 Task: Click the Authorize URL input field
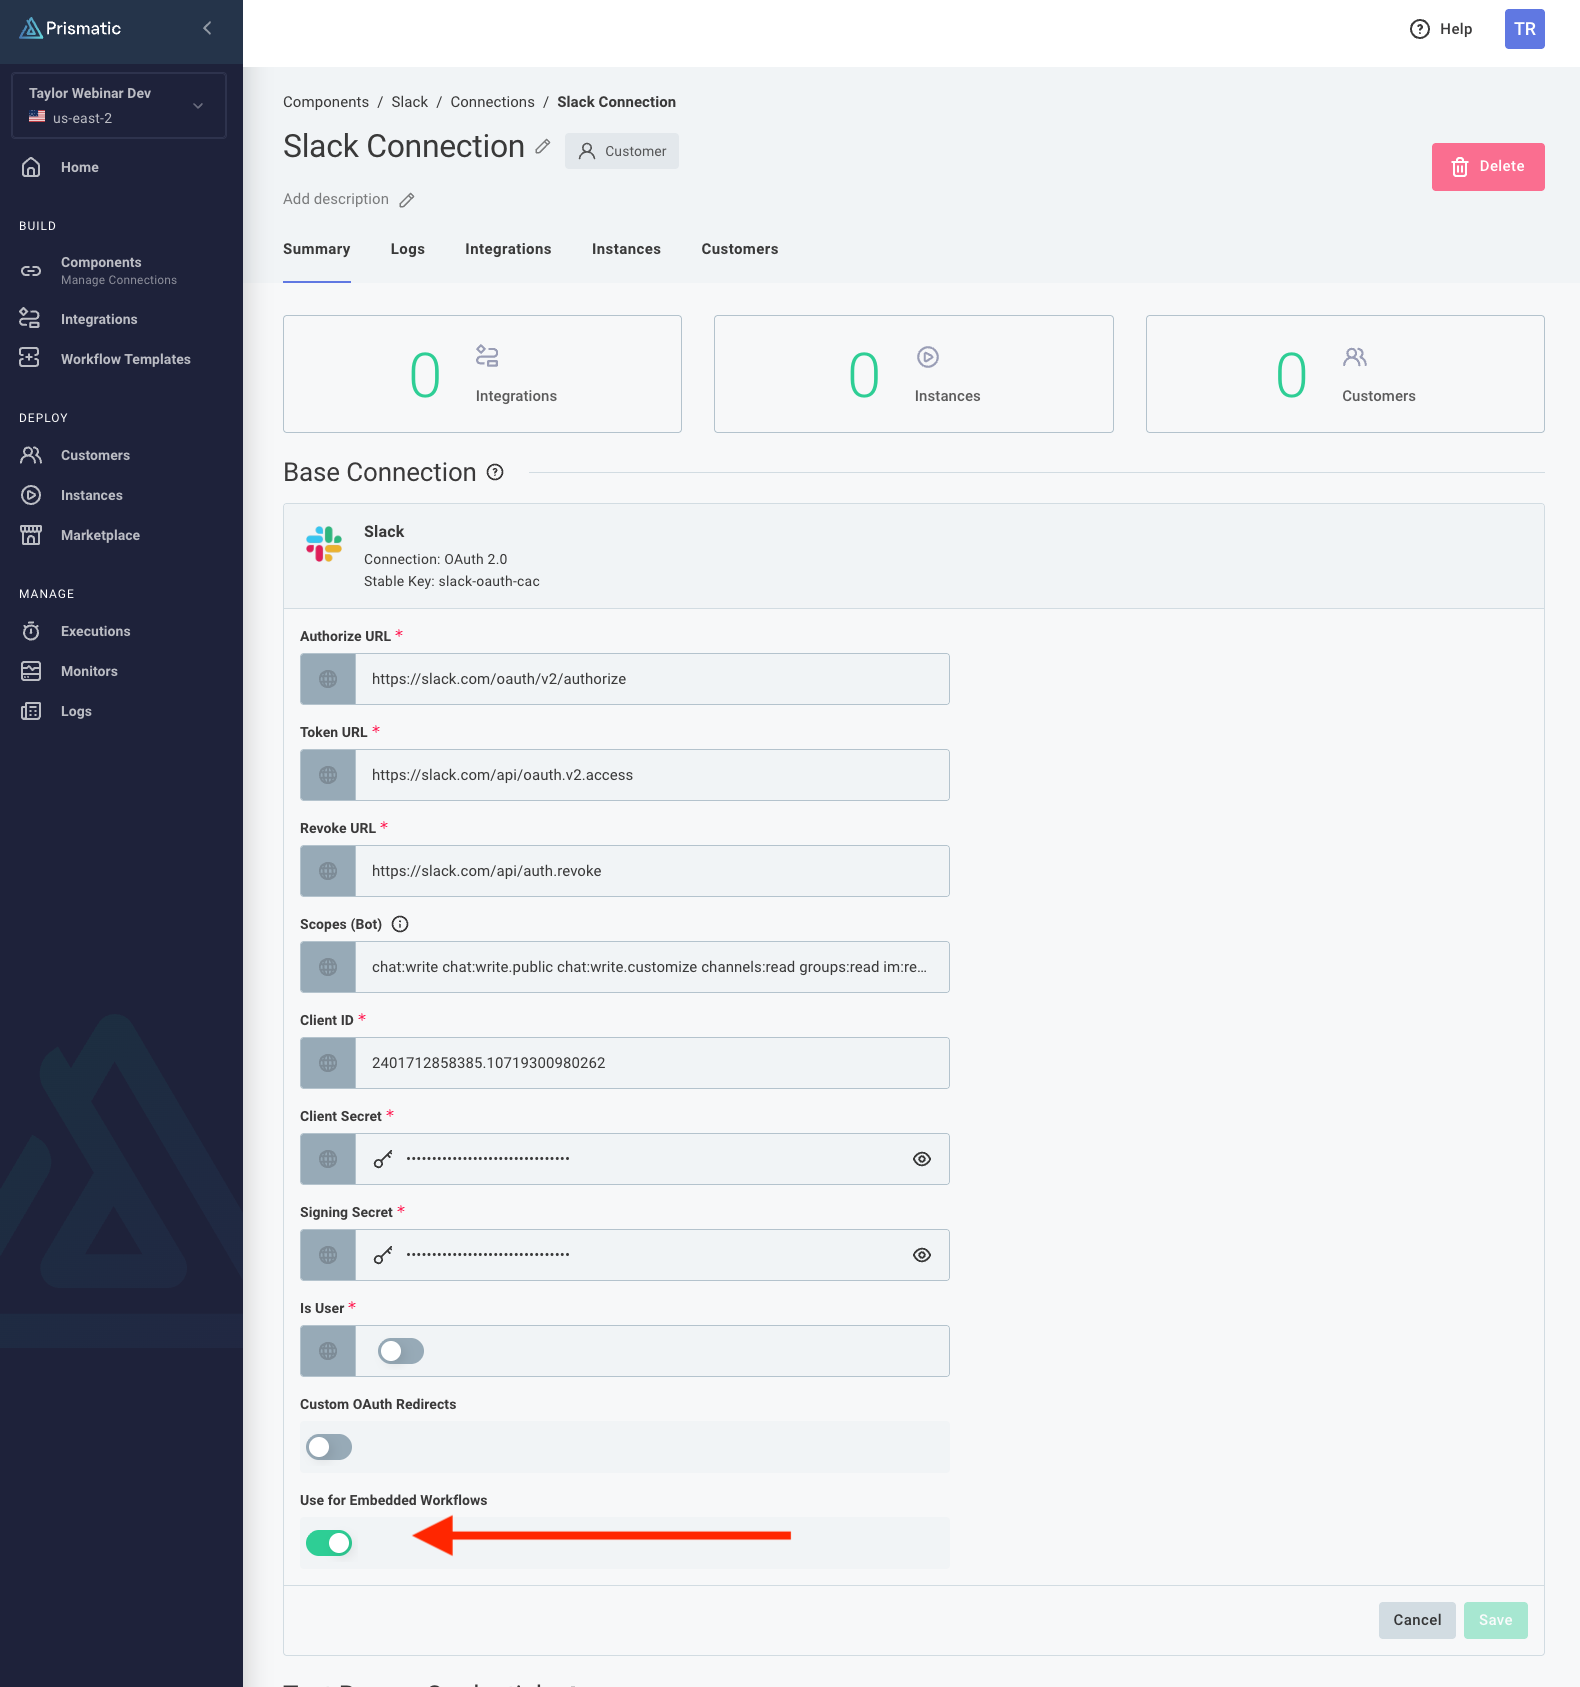click(x=652, y=679)
